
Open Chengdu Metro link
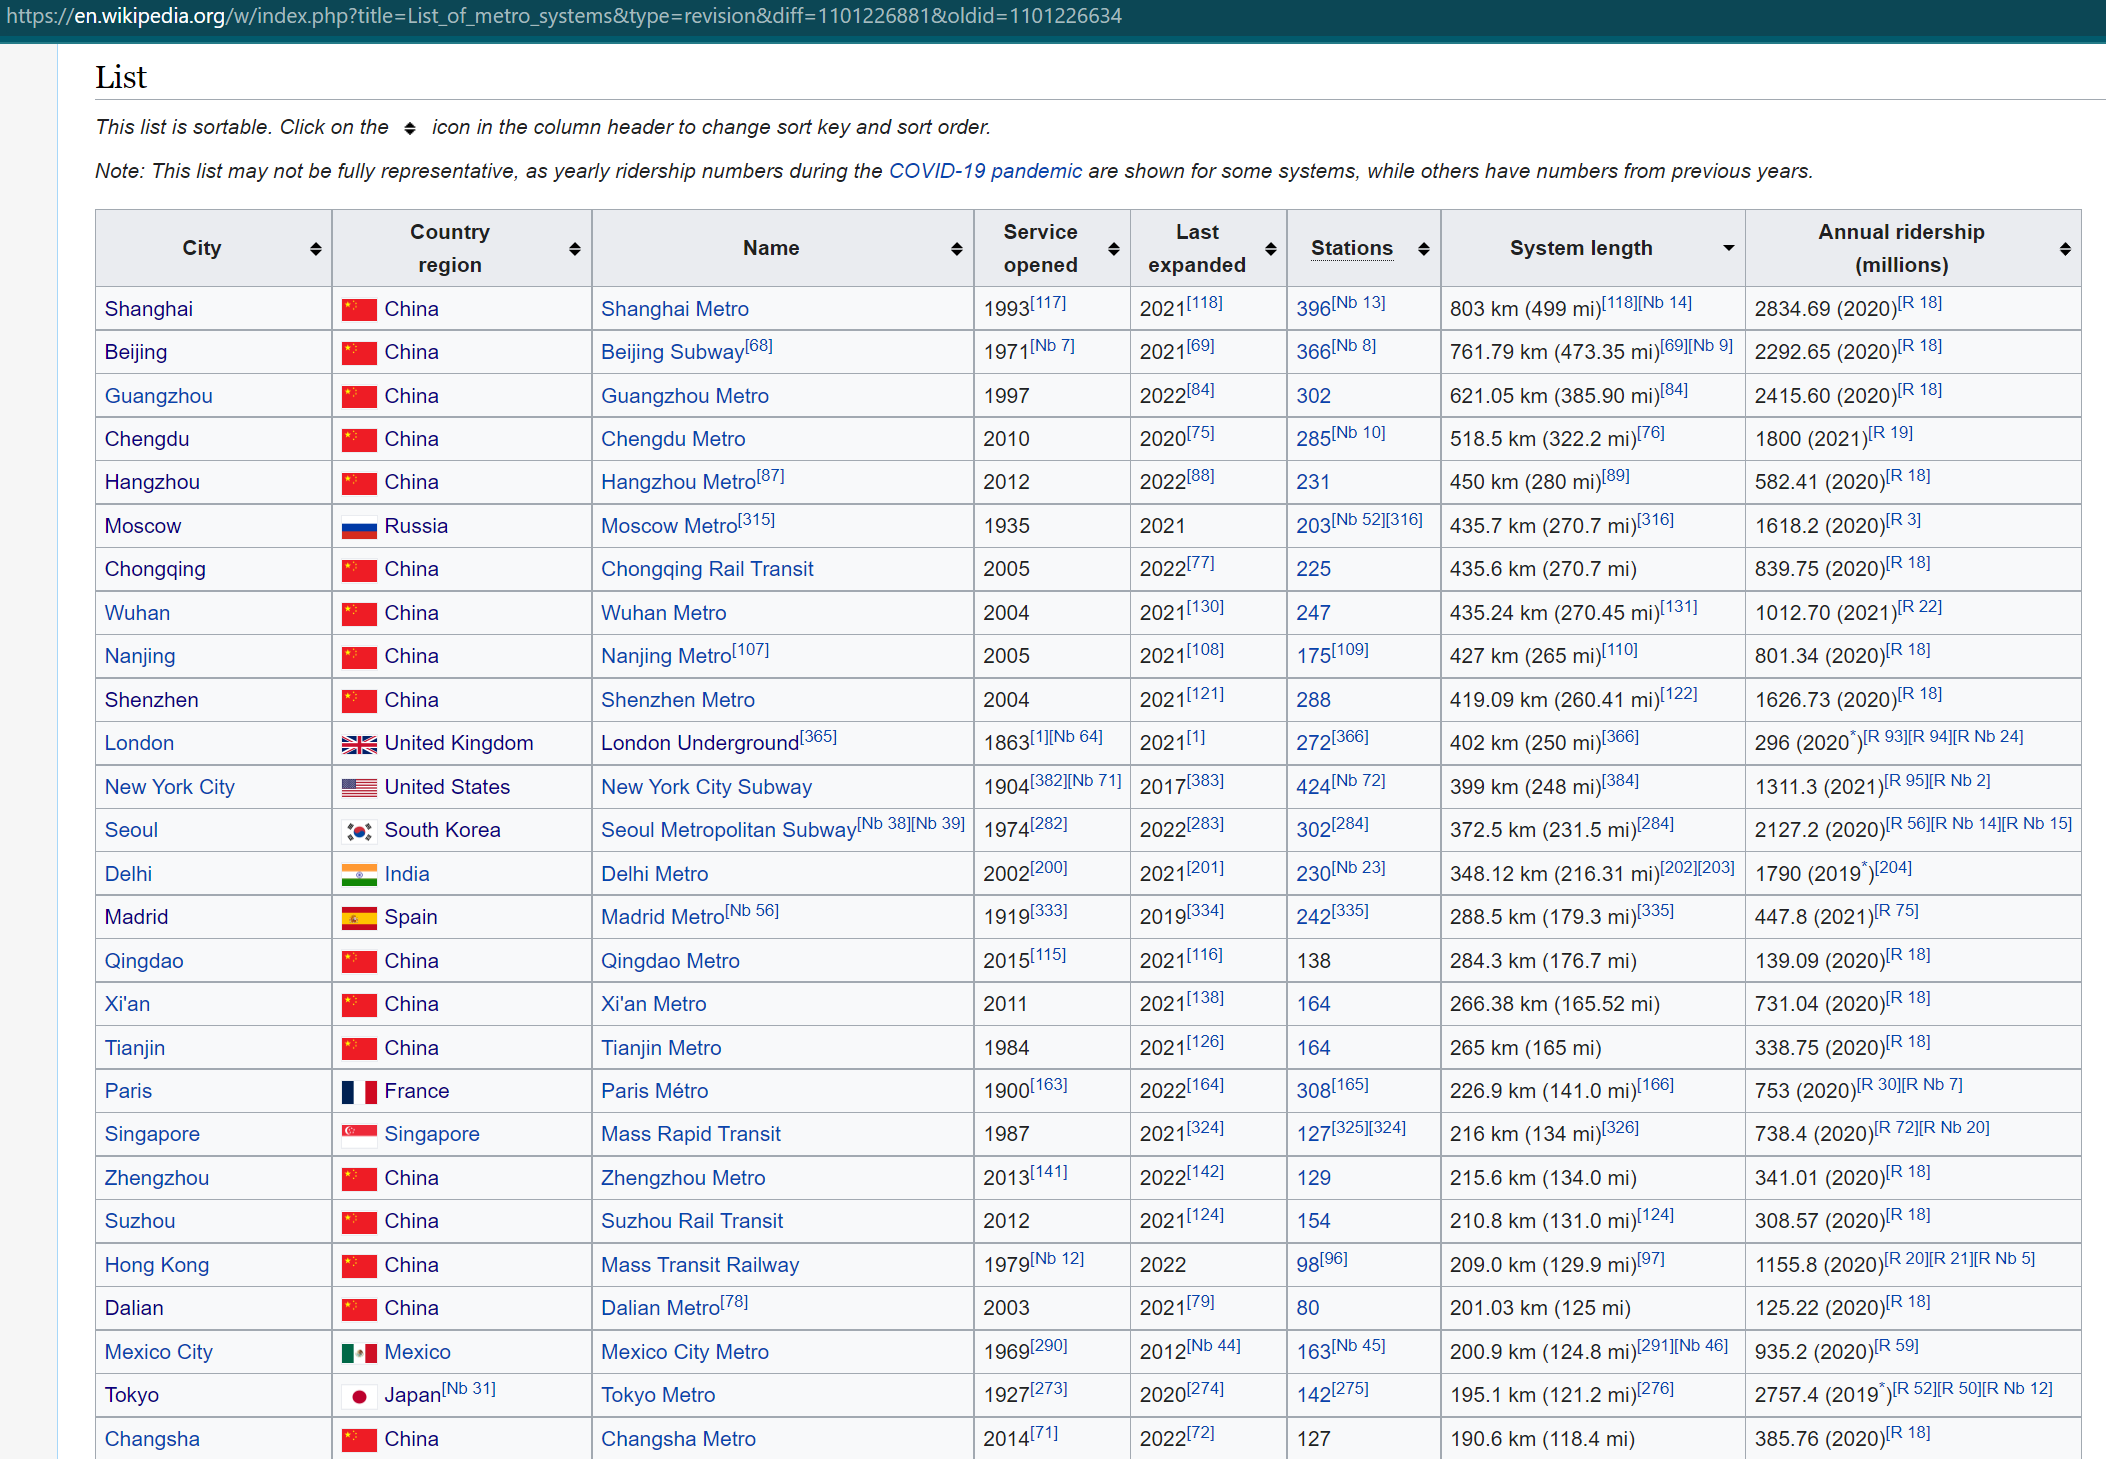tap(673, 439)
